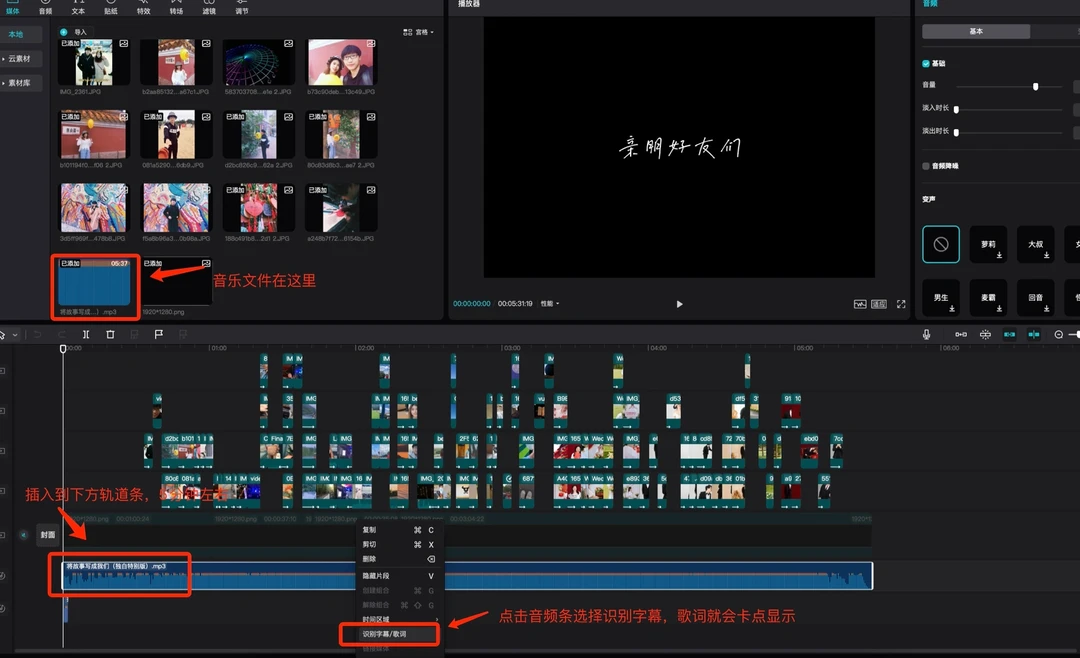
Task: Choose the 男生 voice effect
Action: point(941,298)
